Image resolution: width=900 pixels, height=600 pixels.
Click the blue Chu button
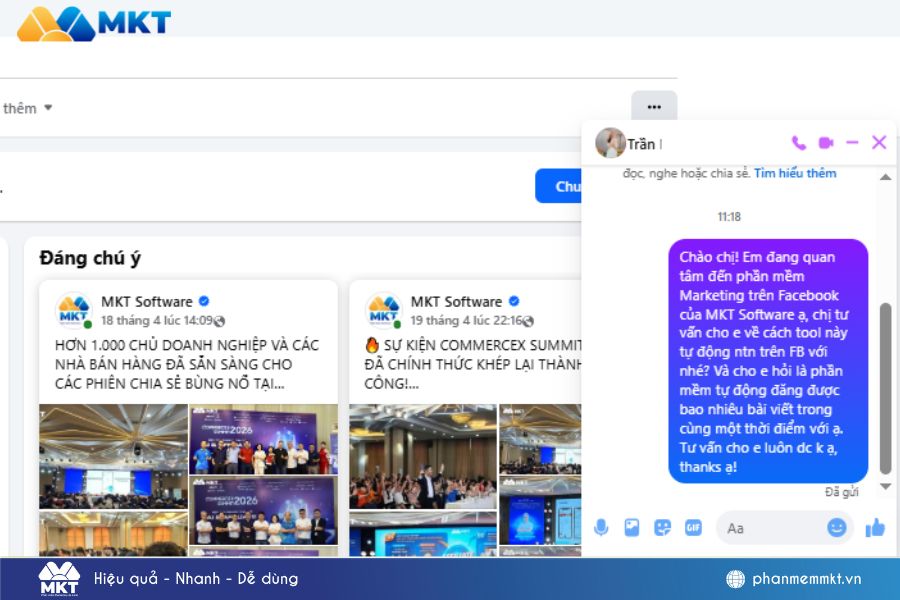pyautogui.click(x=558, y=186)
